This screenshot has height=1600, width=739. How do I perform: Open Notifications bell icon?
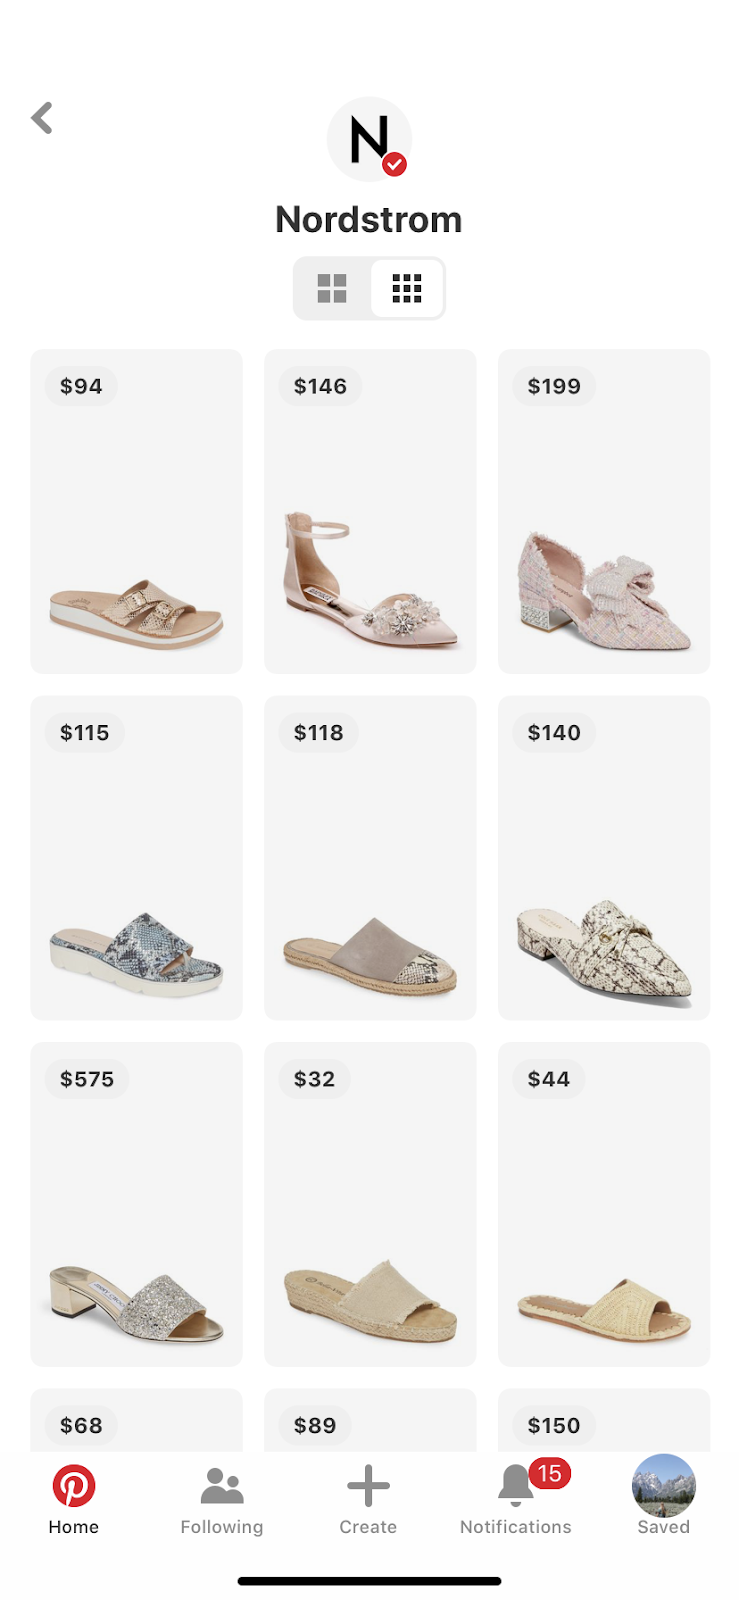tap(515, 1486)
